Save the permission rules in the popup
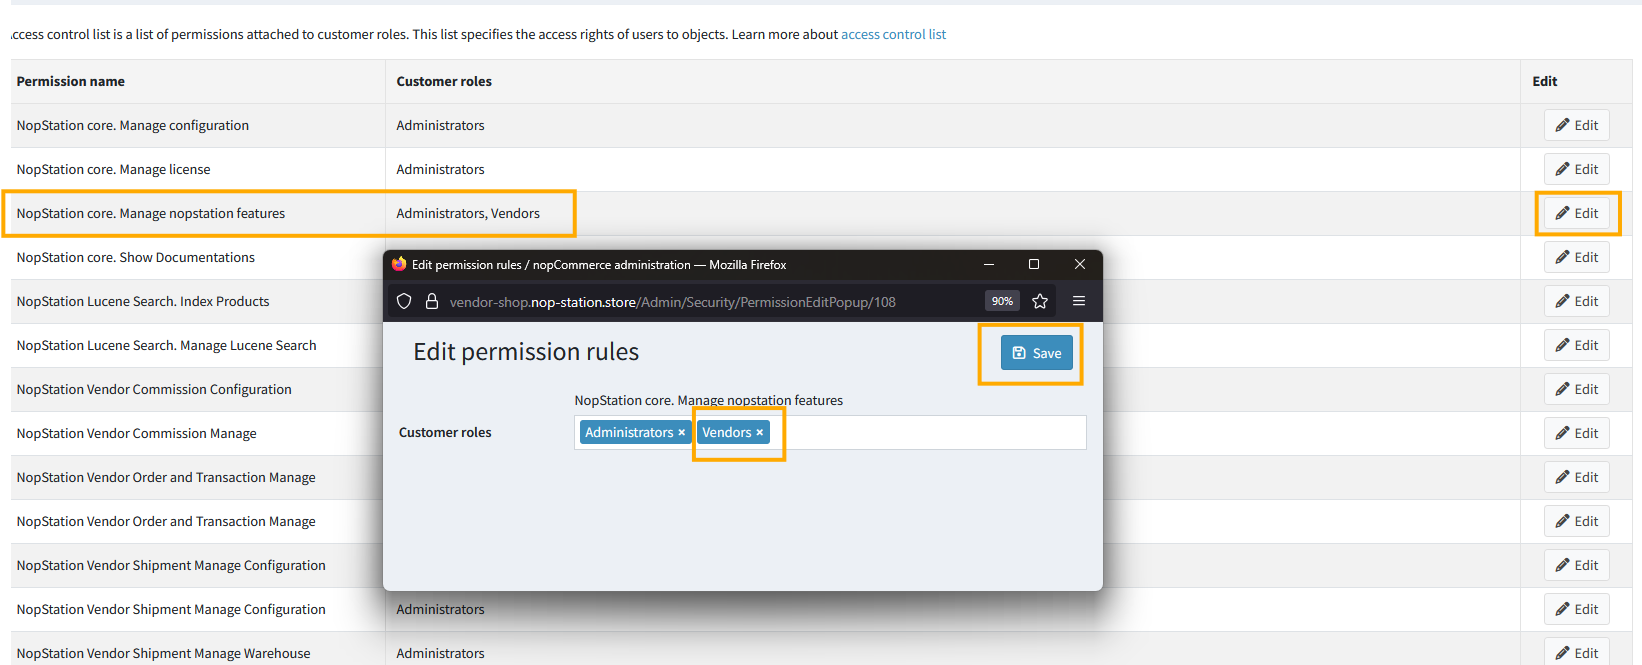 pos(1036,353)
